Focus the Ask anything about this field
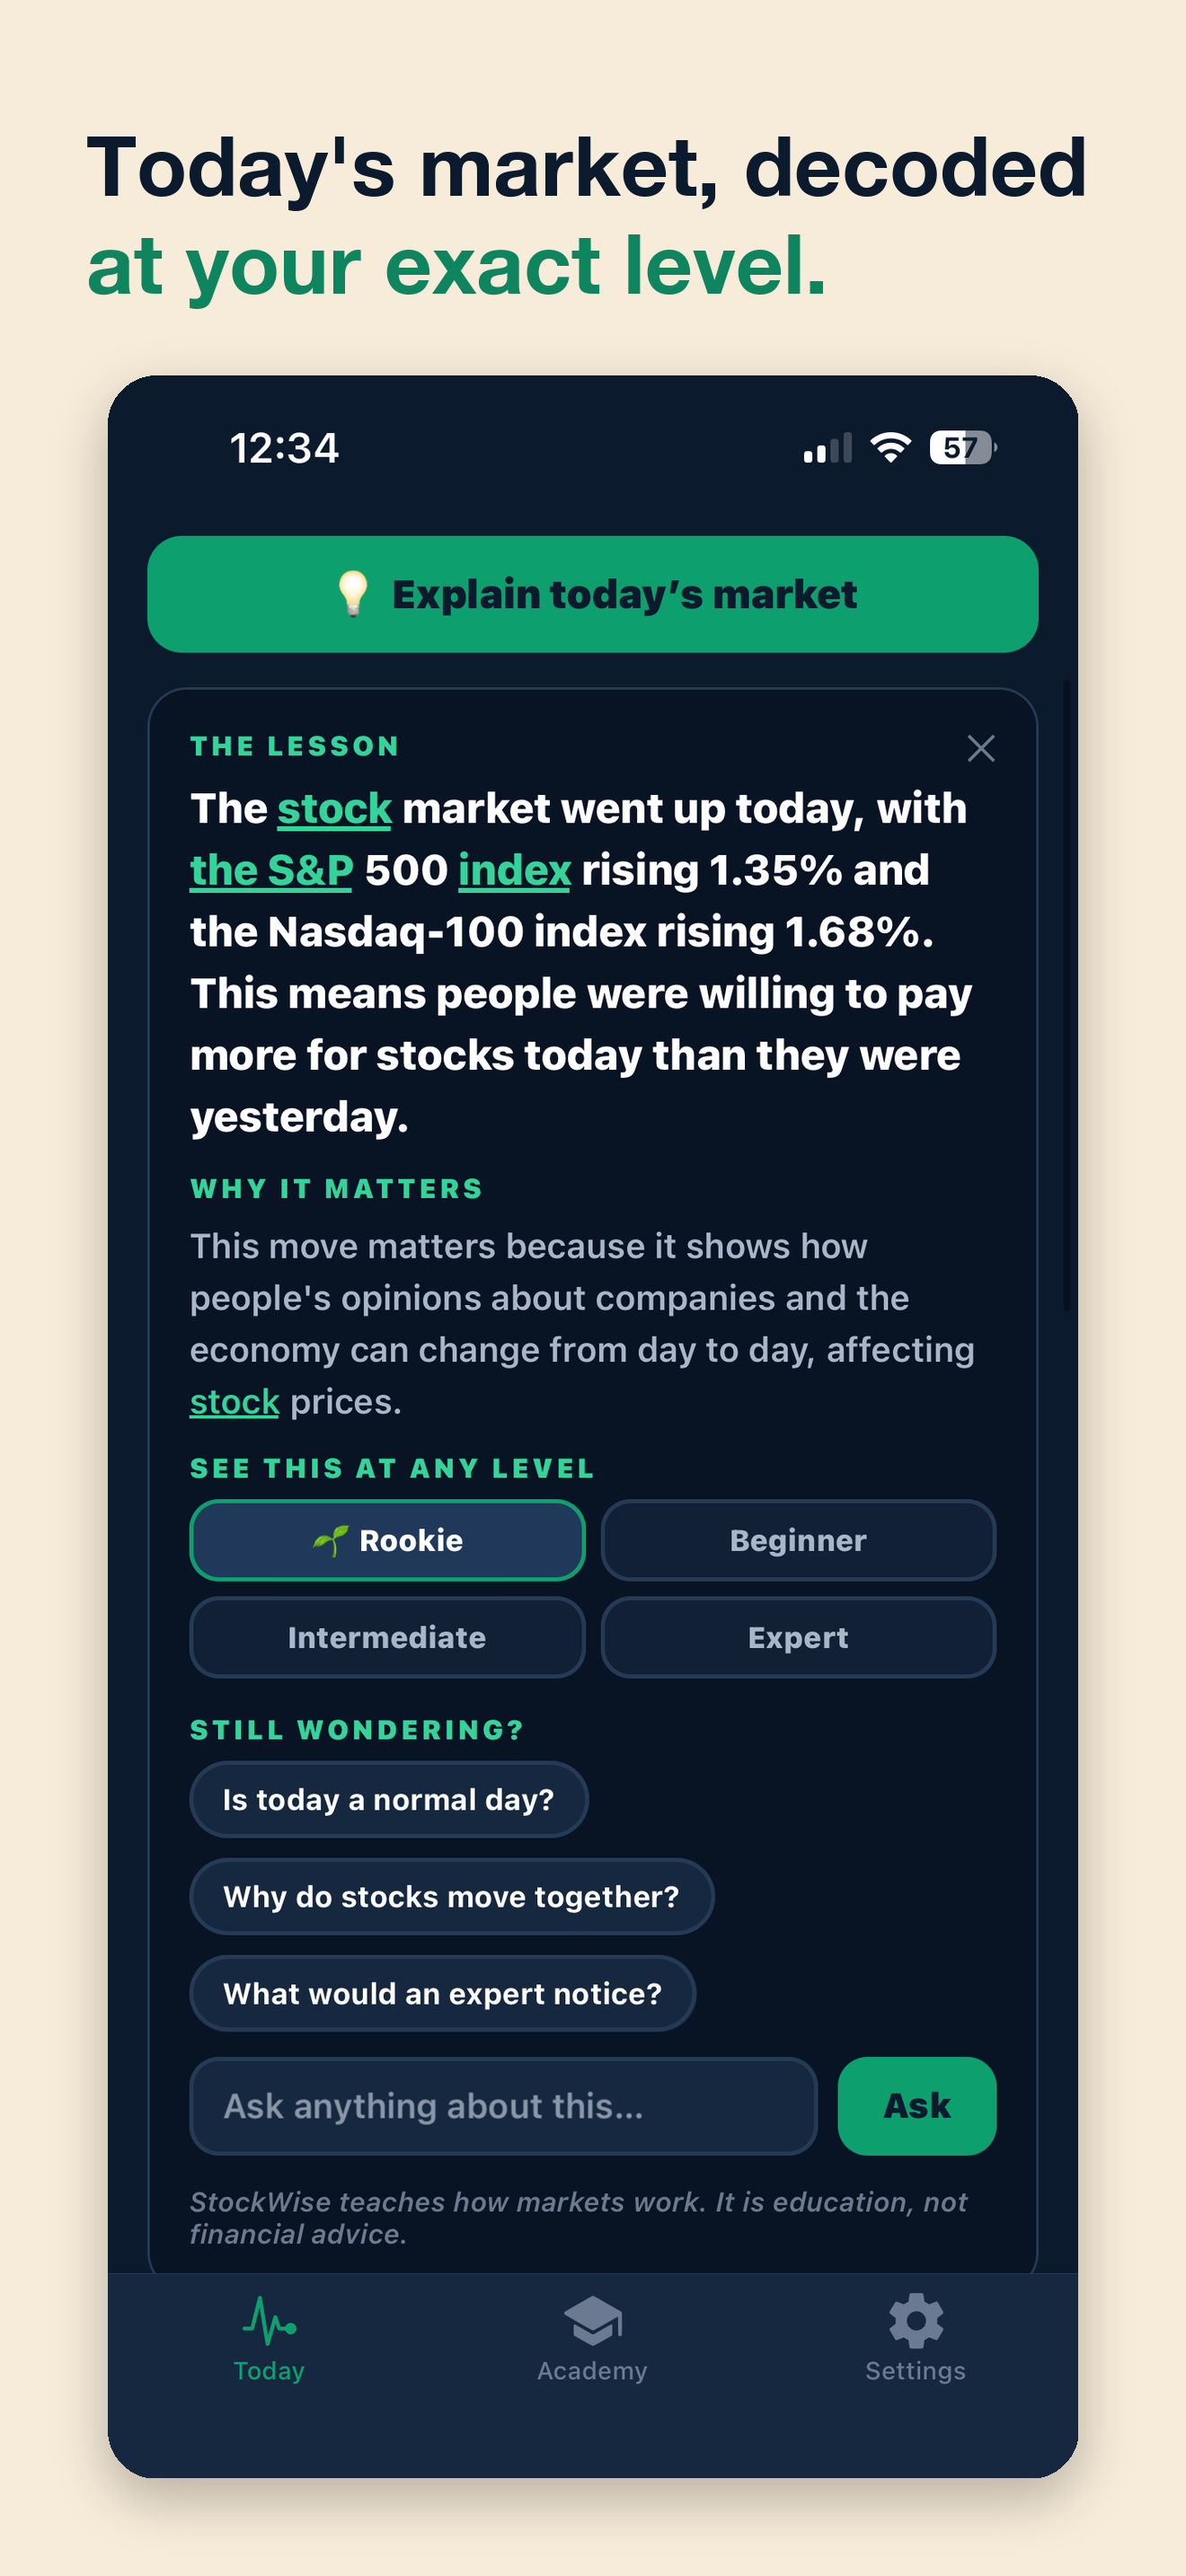The width and height of the screenshot is (1186, 2576). (504, 2106)
